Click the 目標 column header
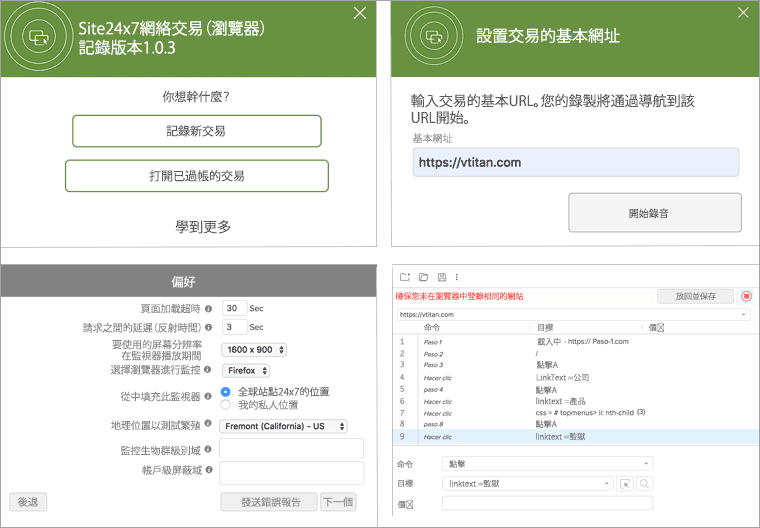 [545, 327]
